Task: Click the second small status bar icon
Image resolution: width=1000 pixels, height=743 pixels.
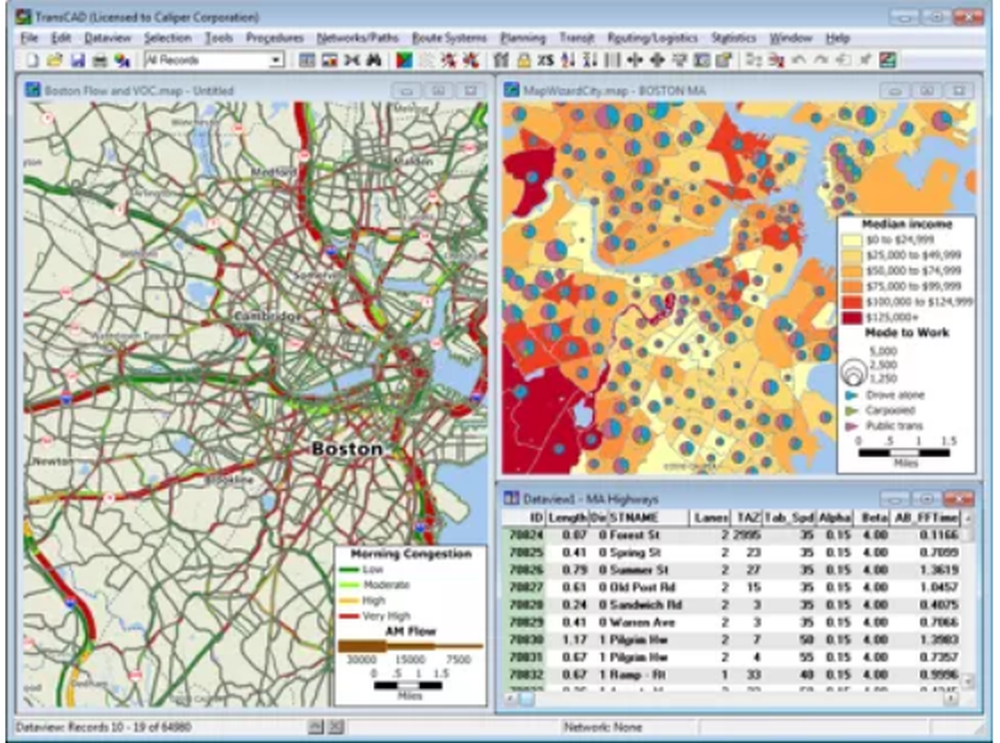Action: tap(336, 726)
